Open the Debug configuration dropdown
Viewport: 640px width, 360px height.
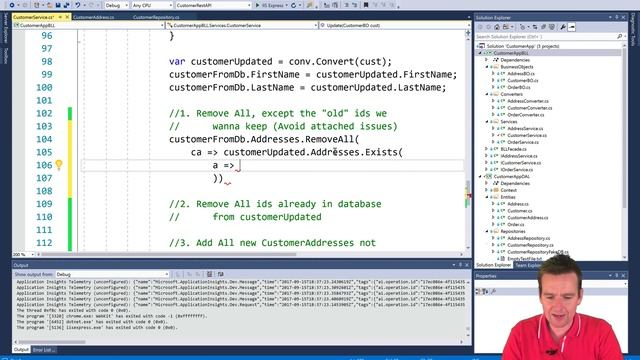click(x=116, y=5)
